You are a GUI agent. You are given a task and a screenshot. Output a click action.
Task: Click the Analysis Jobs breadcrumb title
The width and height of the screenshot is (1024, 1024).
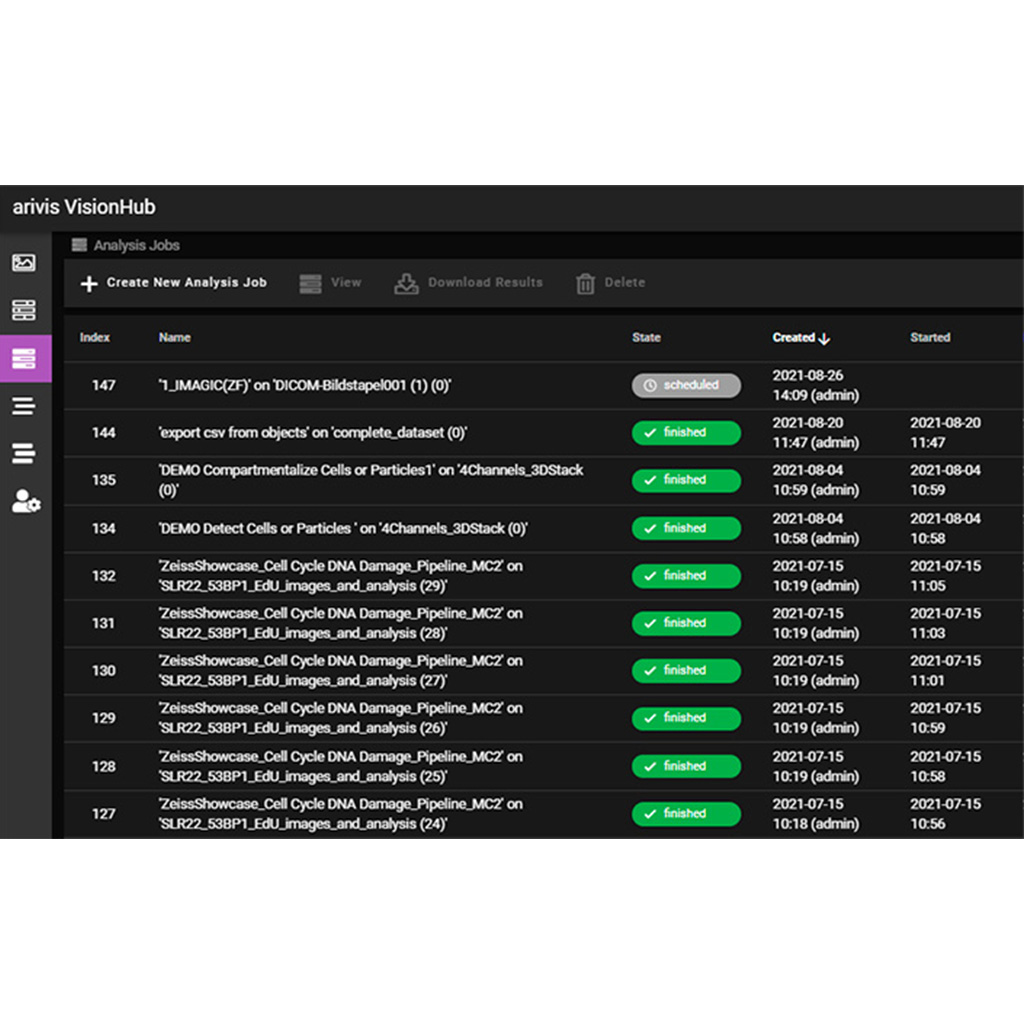click(x=136, y=246)
